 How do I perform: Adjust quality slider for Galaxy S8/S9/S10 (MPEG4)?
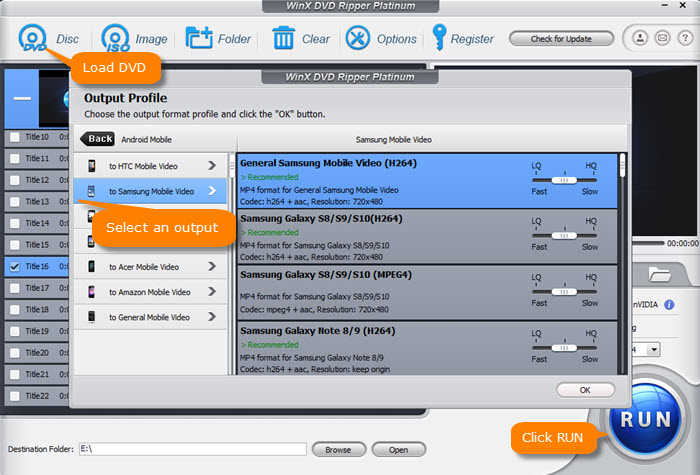click(x=564, y=292)
